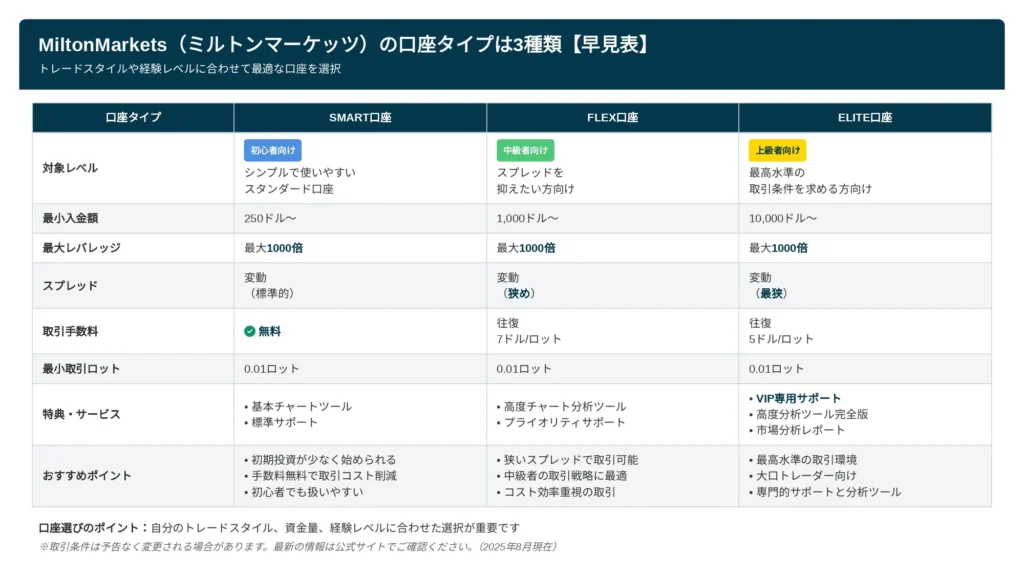Image resolution: width=1024 pixels, height=576 pixels.
Task: Click the italic footnote starting "※取引条件は"
Action: (297, 547)
